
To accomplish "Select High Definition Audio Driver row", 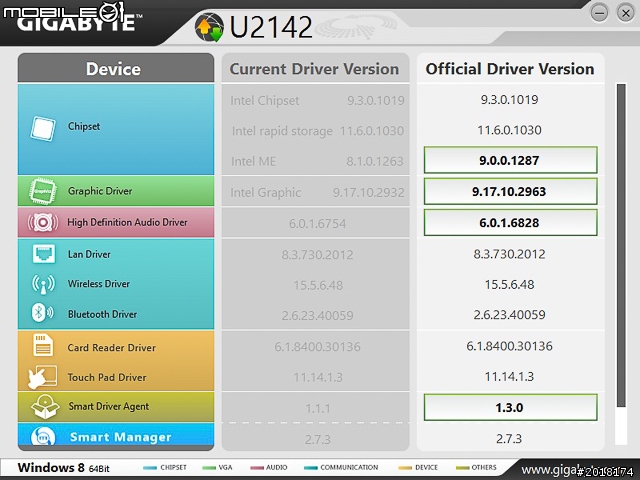I will [x=116, y=222].
